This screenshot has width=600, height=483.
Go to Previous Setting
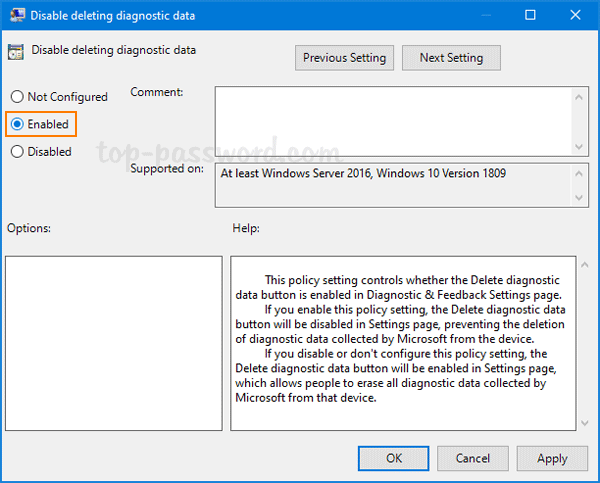tap(345, 58)
